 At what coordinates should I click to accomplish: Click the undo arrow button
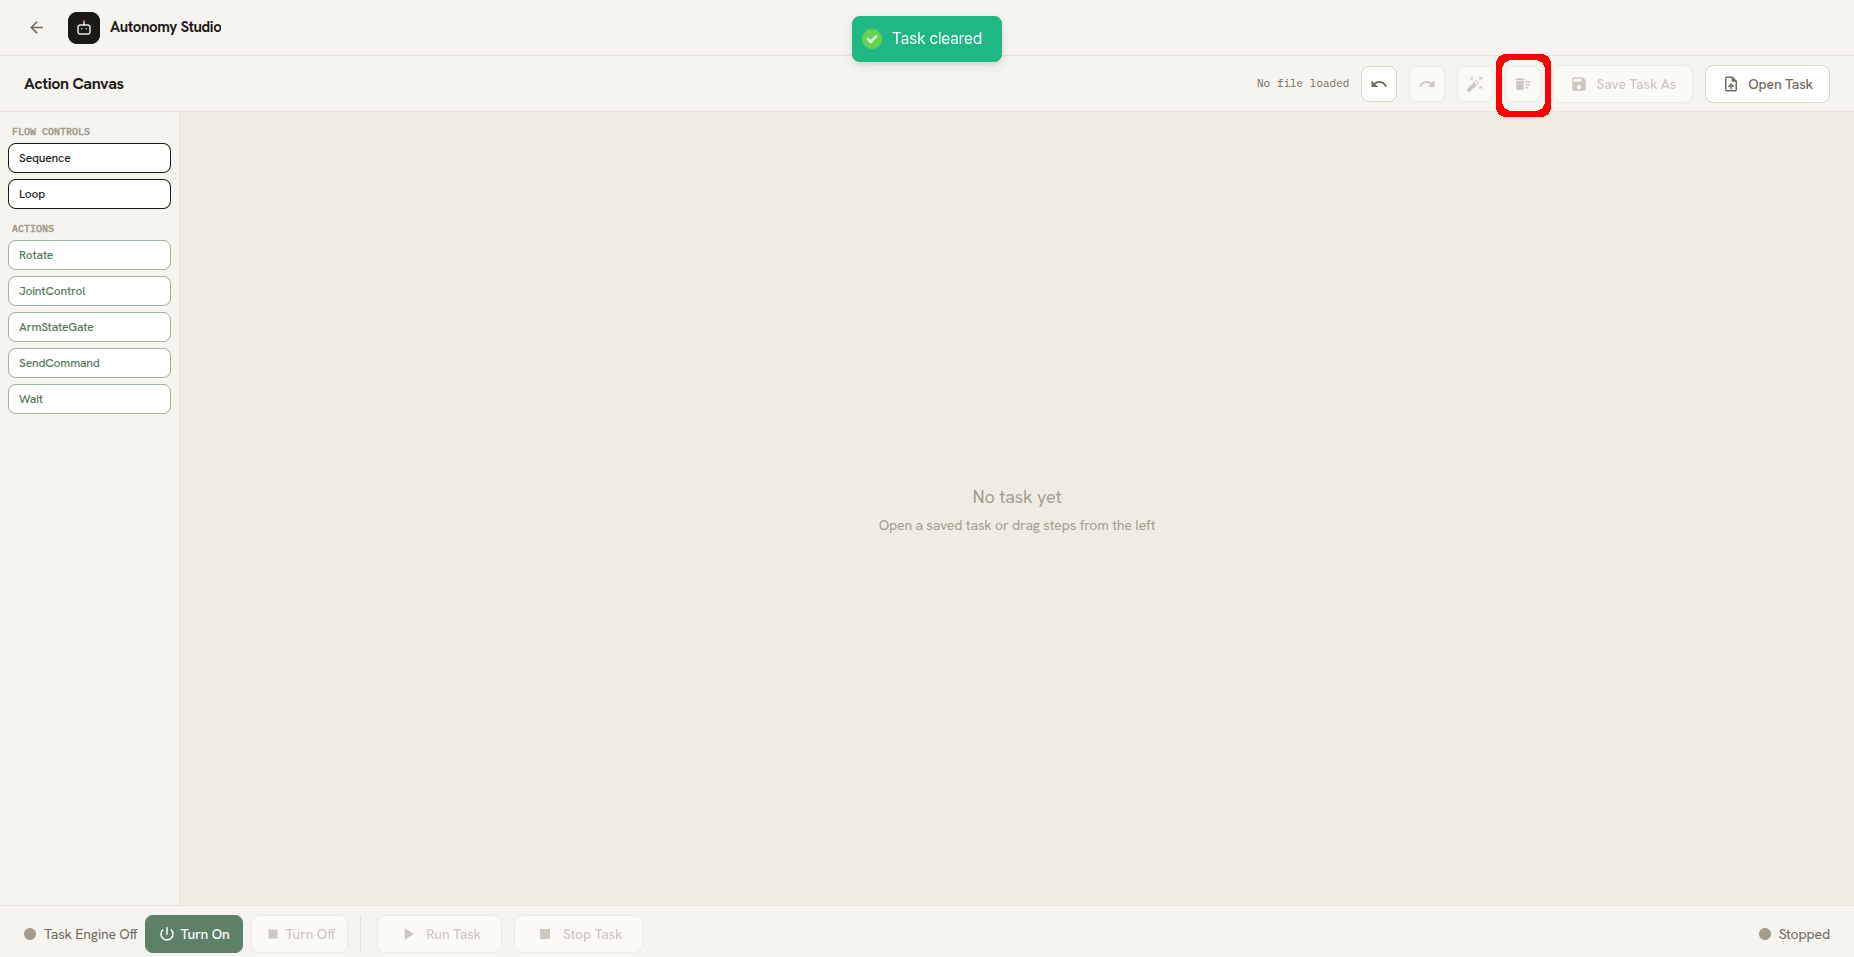coord(1379,84)
